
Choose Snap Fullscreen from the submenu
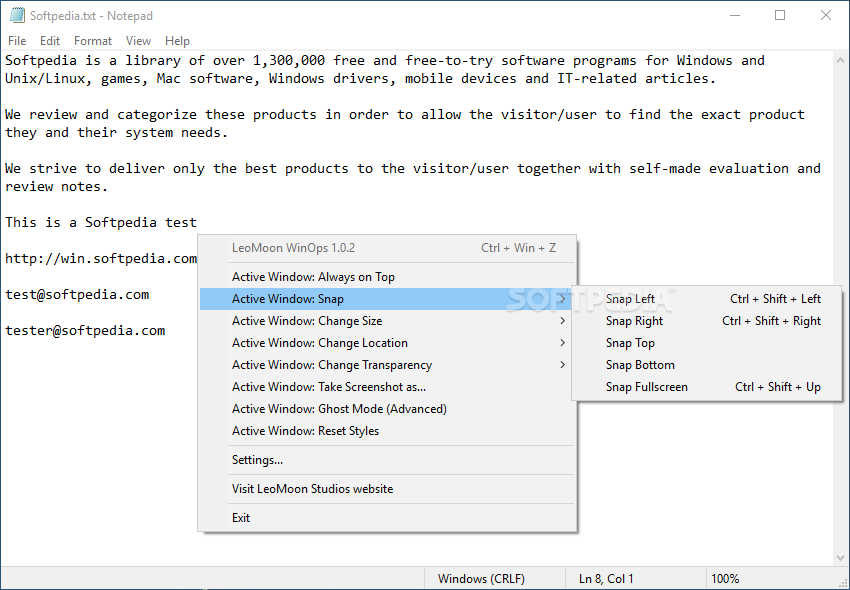coord(707,387)
